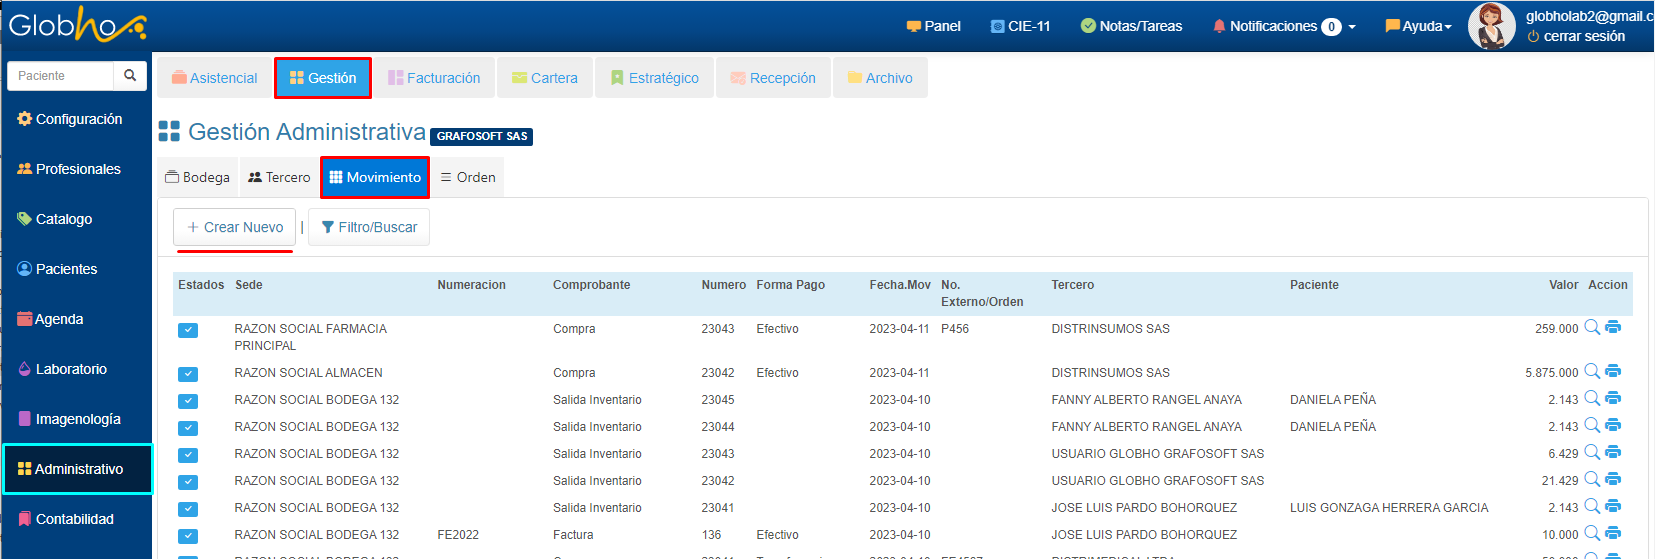Open the Filtro/Buscar filter panel
The image size is (1655, 559).
[x=369, y=227]
